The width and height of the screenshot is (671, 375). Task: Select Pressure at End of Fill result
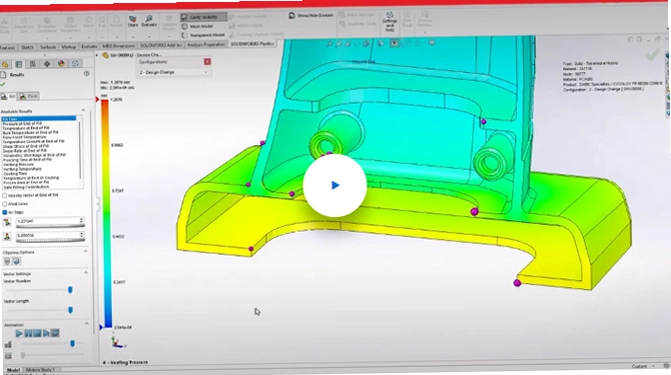click(x=22, y=123)
